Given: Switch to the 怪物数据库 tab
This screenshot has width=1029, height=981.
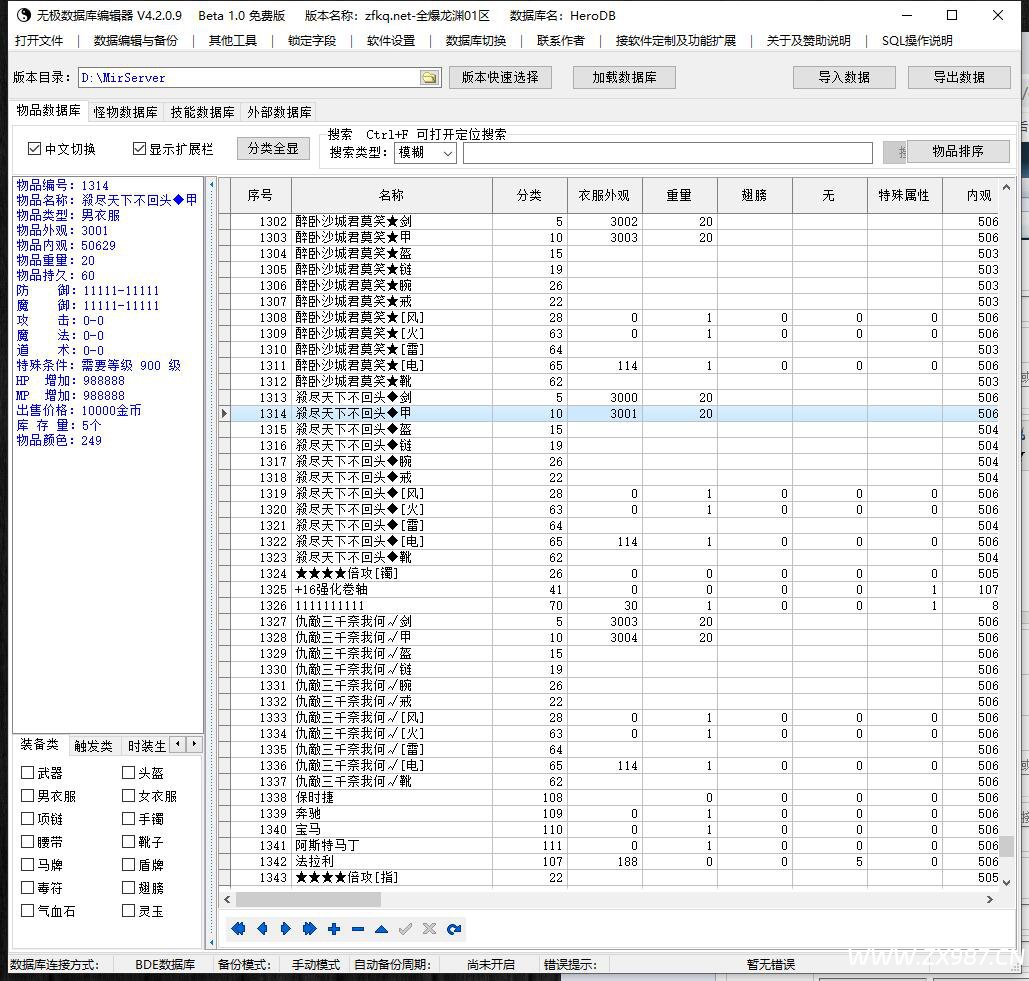Looking at the screenshot, I should pyautogui.click(x=125, y=112).
